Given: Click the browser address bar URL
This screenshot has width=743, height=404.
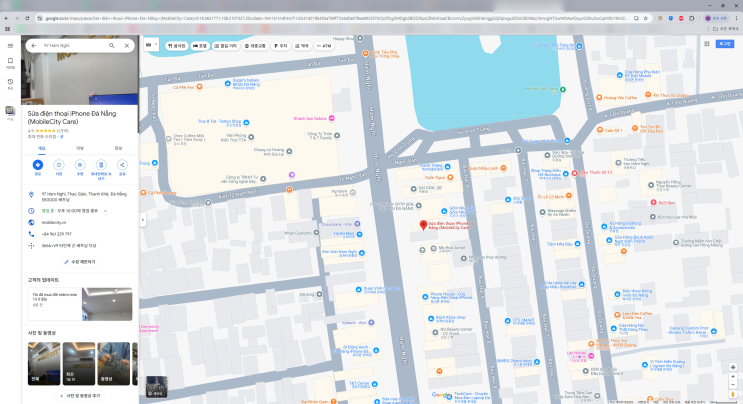Looking at the screenshot, I should 338,18.
